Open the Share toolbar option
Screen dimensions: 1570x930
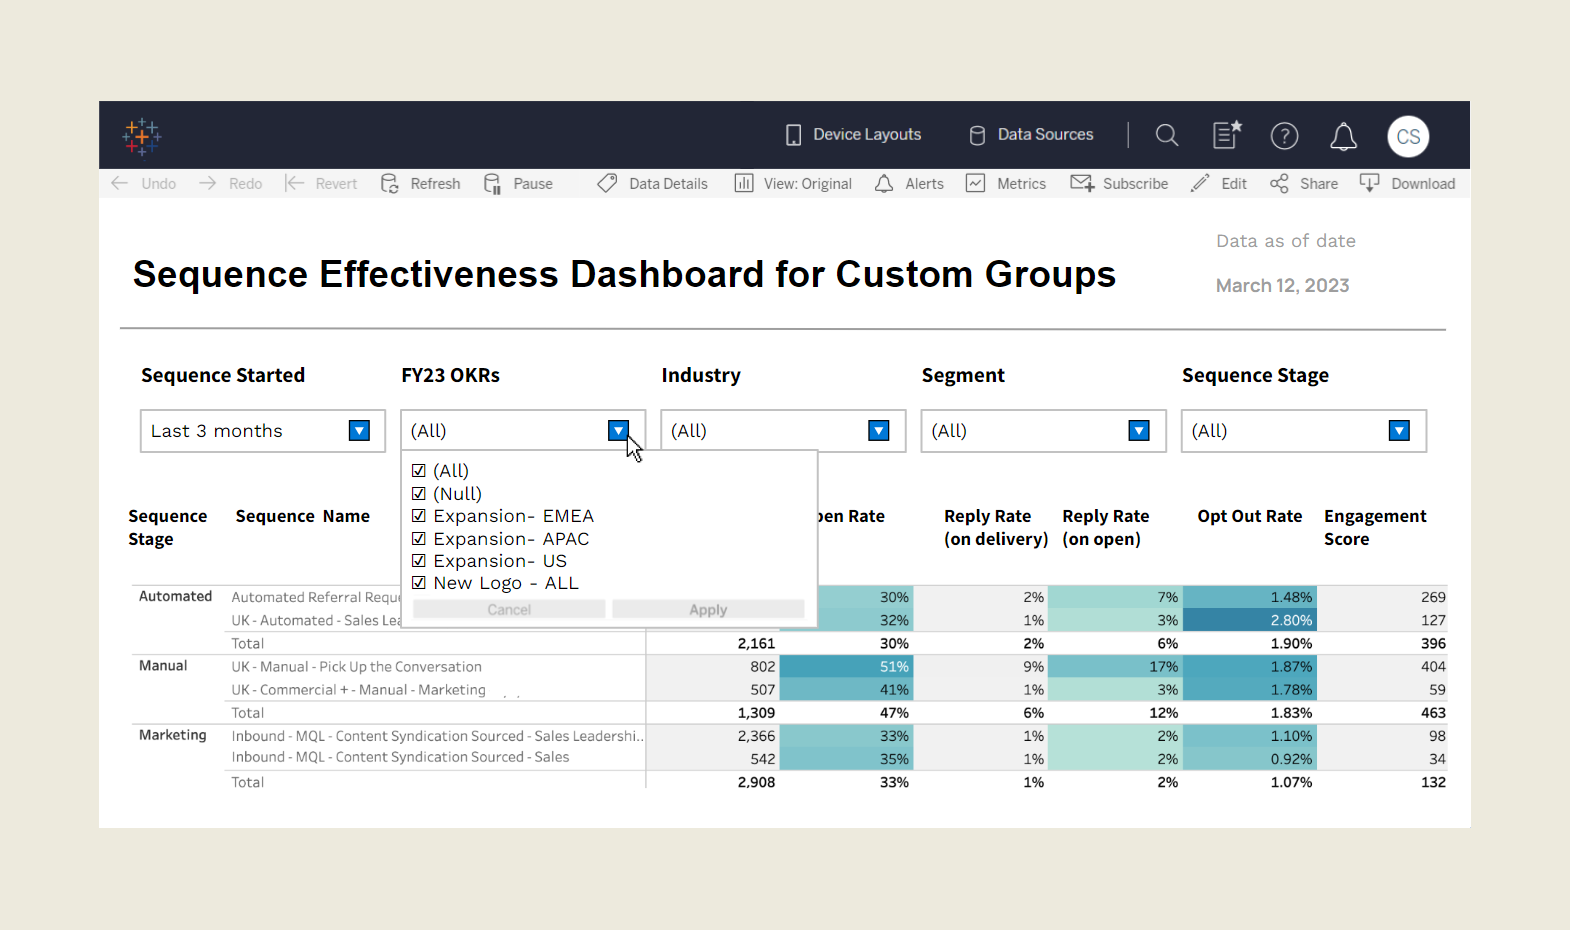click(x=1304, y=184)
